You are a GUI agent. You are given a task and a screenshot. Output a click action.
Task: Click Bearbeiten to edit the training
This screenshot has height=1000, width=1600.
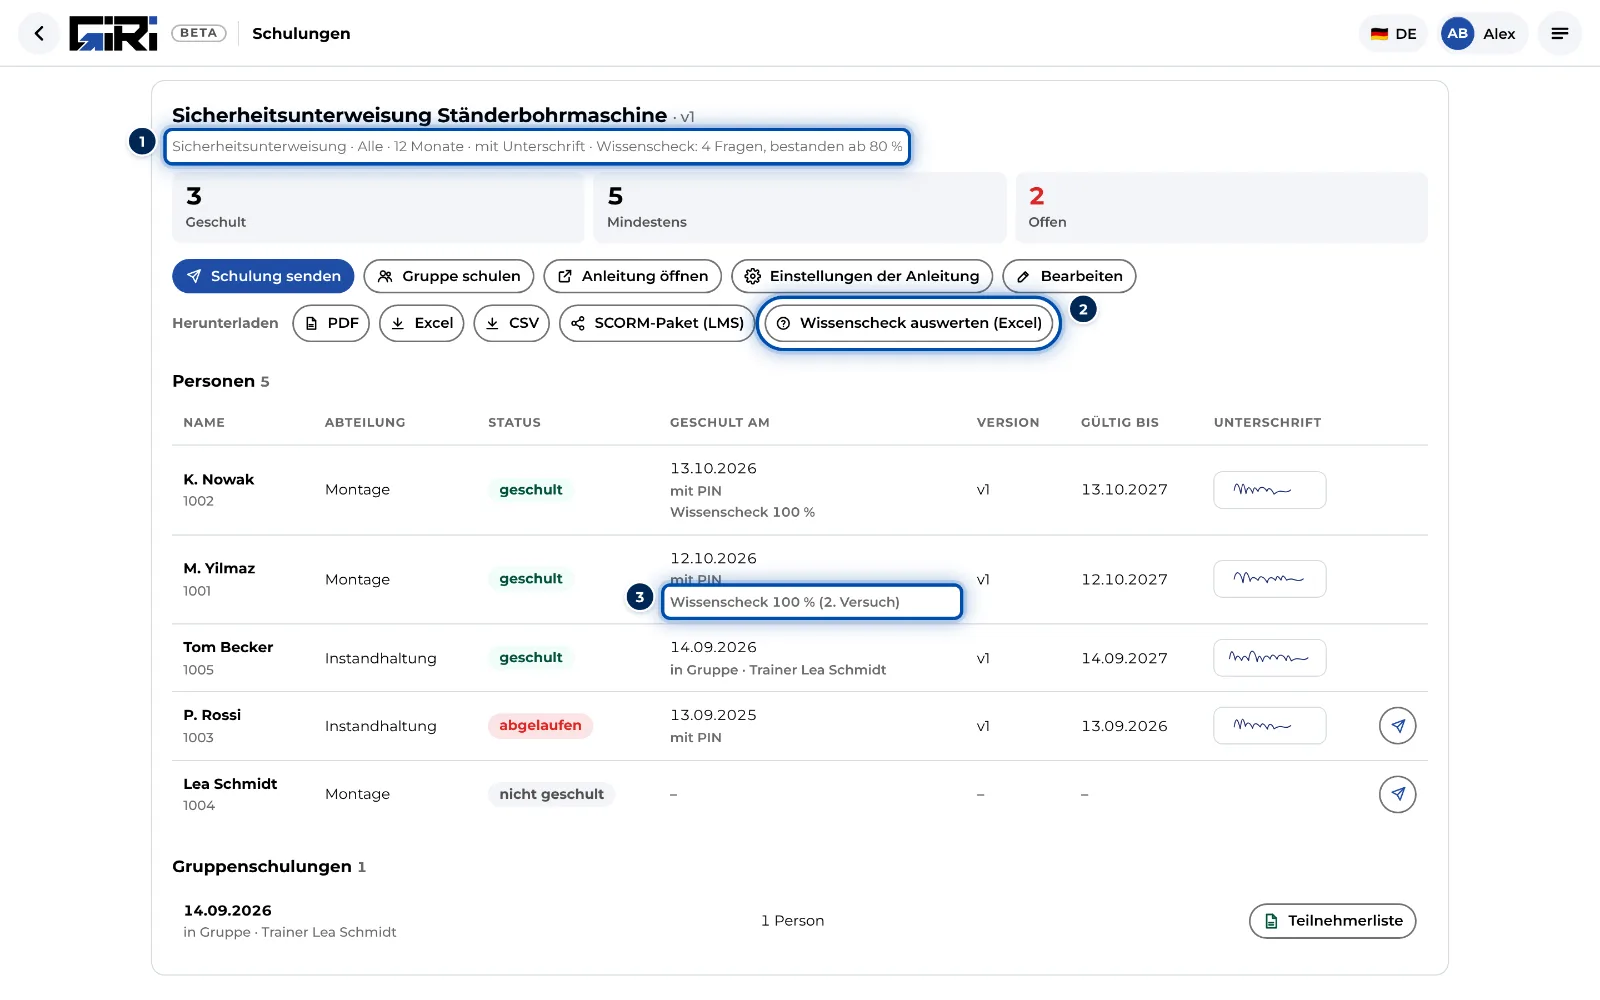(x=1069, y=276)
